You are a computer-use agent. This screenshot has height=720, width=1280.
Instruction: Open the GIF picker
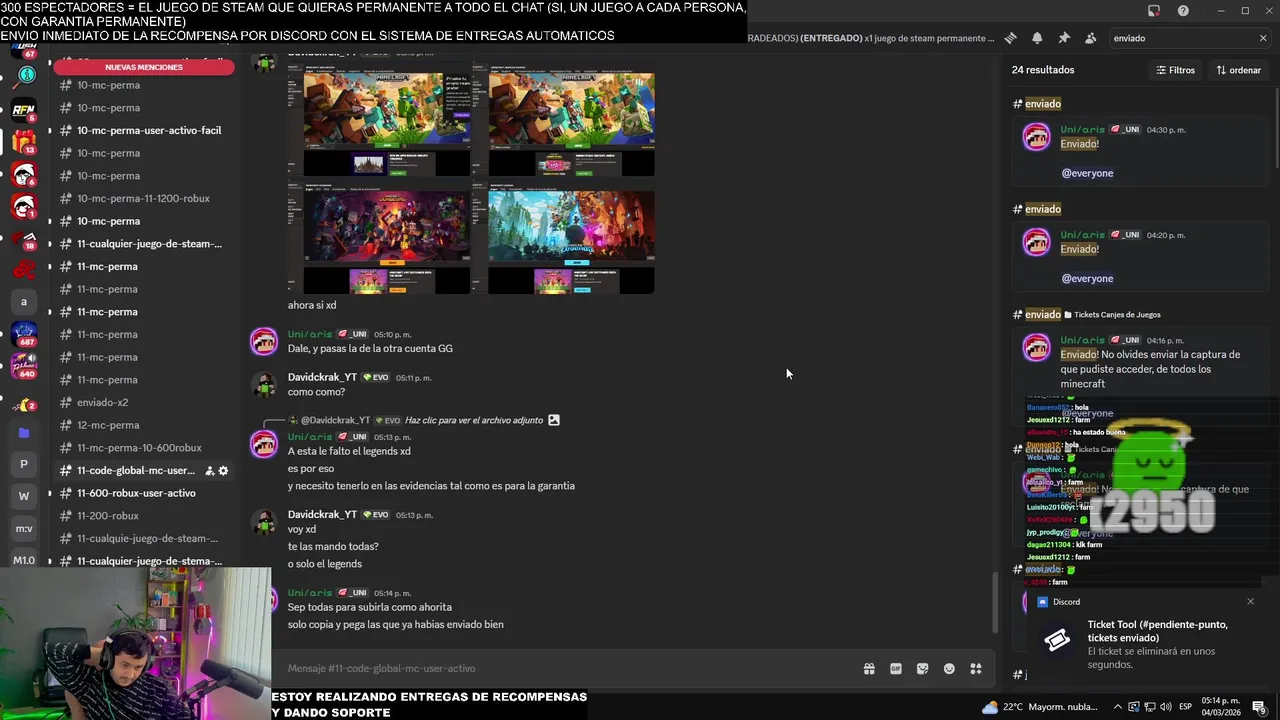pos(896,669)
